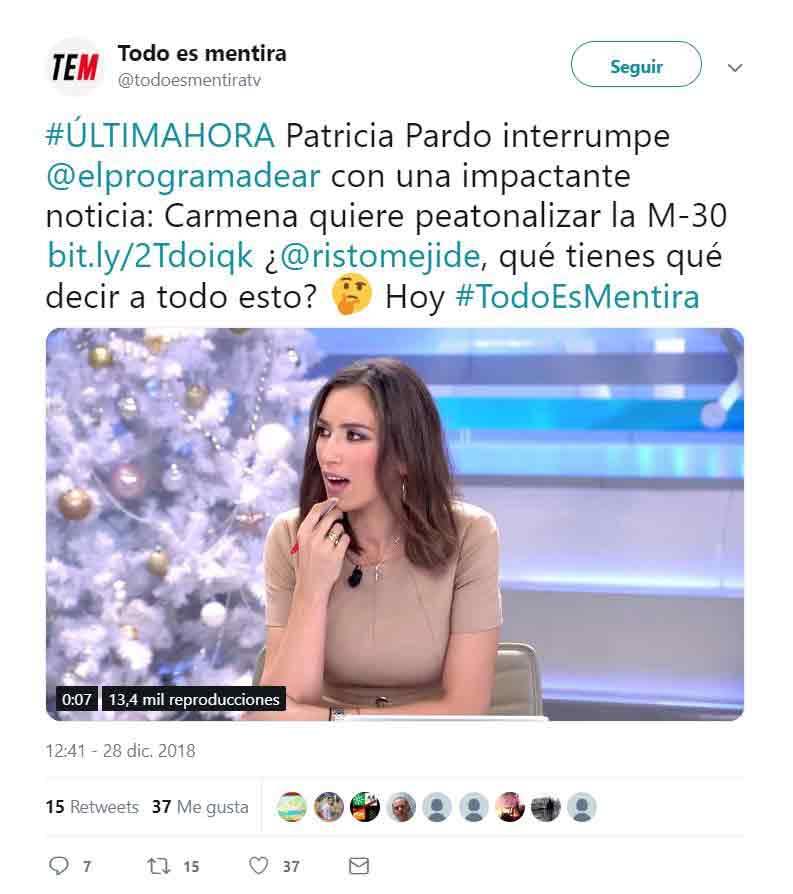Image resolution: width=793 pixels, height=894 pixels.
Task: Open the TEM profile avatar
Action: 75,67
